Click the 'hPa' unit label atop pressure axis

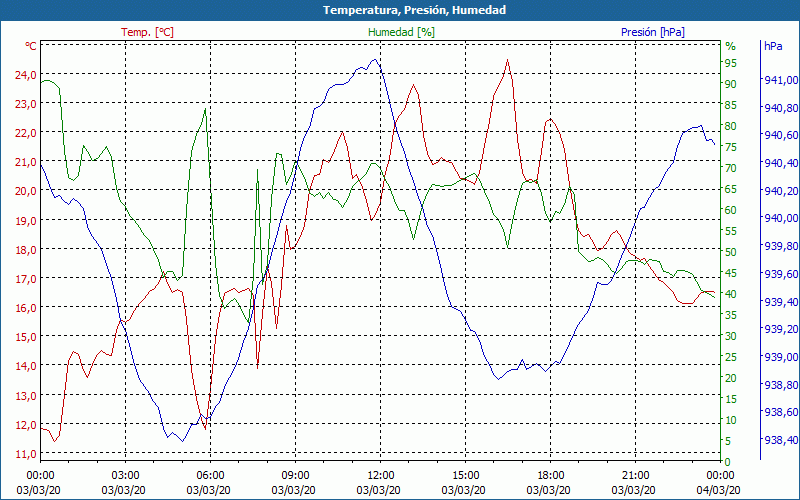click(x=773, y=46)
